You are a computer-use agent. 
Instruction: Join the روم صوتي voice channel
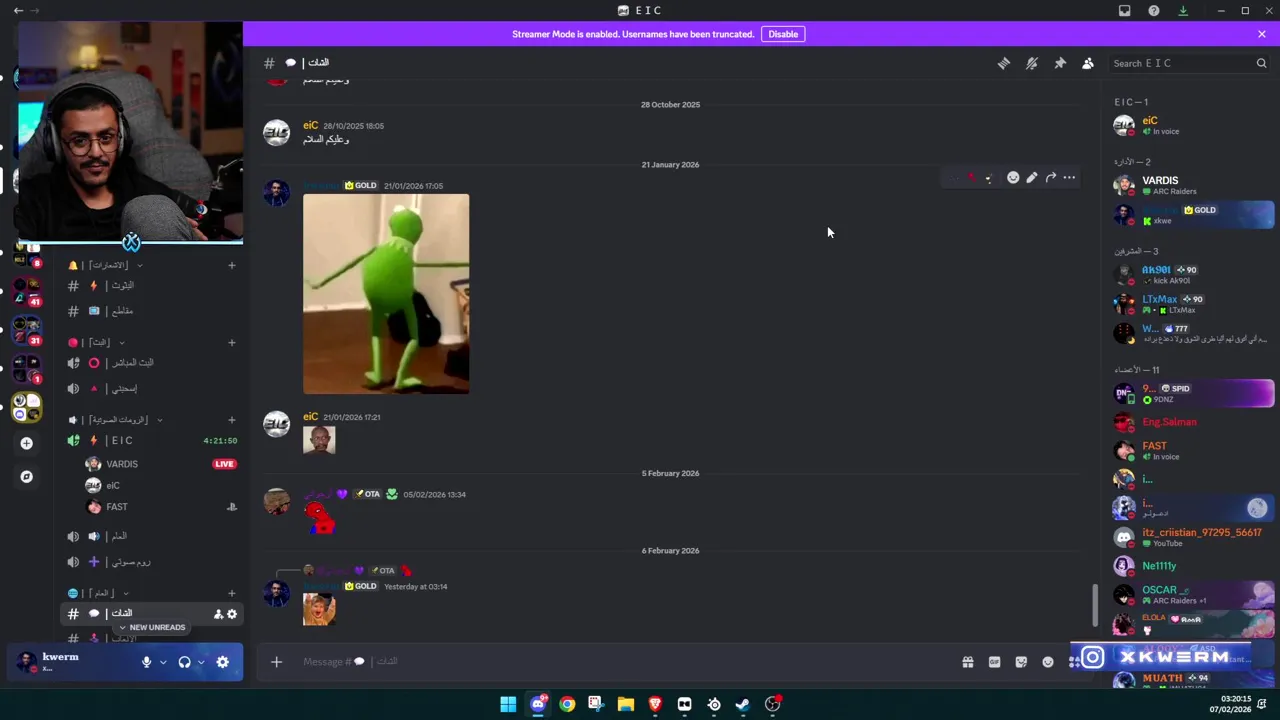[150, 562]
